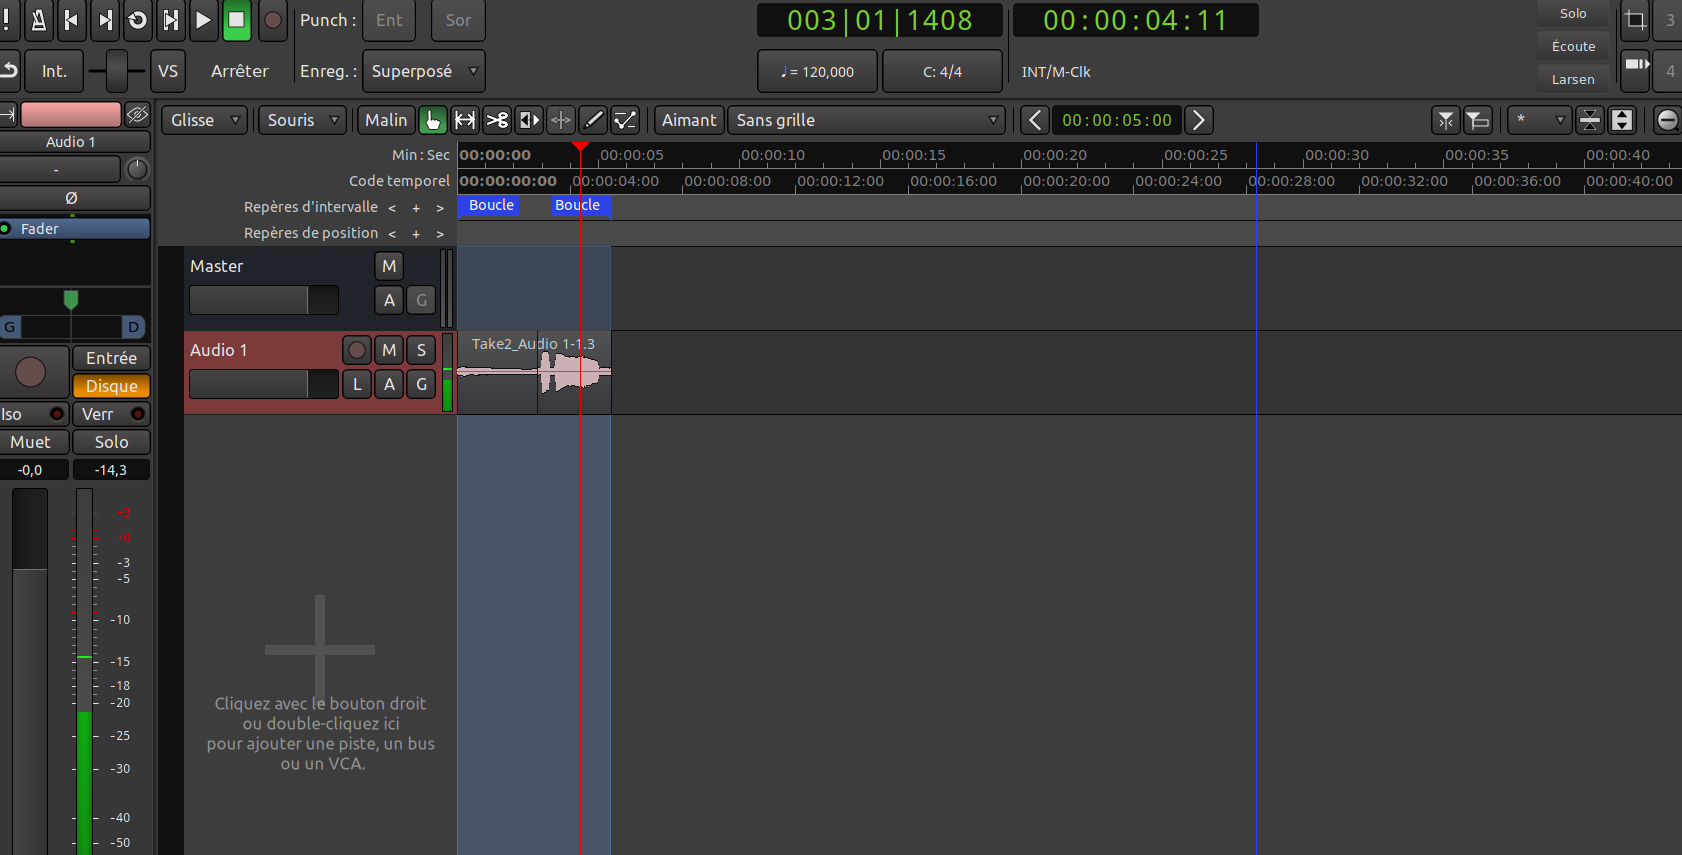This screenshot has height=855, width=1682.
Task: Choose the Draw pencil tool
Action: pyautogui.click(x=593, y=120)
